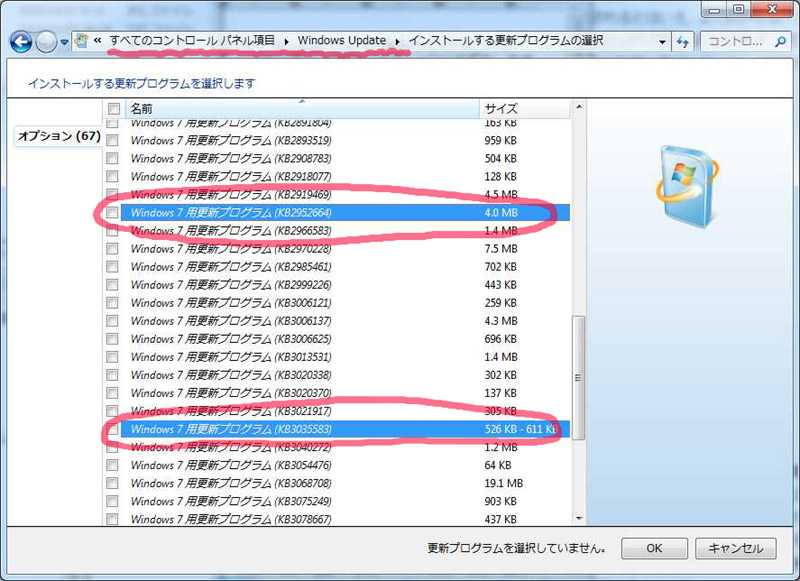Click the キャンセル button
The width and height of the screenshot is (800, 581).
pyautogui.click(x=735, y=548)
